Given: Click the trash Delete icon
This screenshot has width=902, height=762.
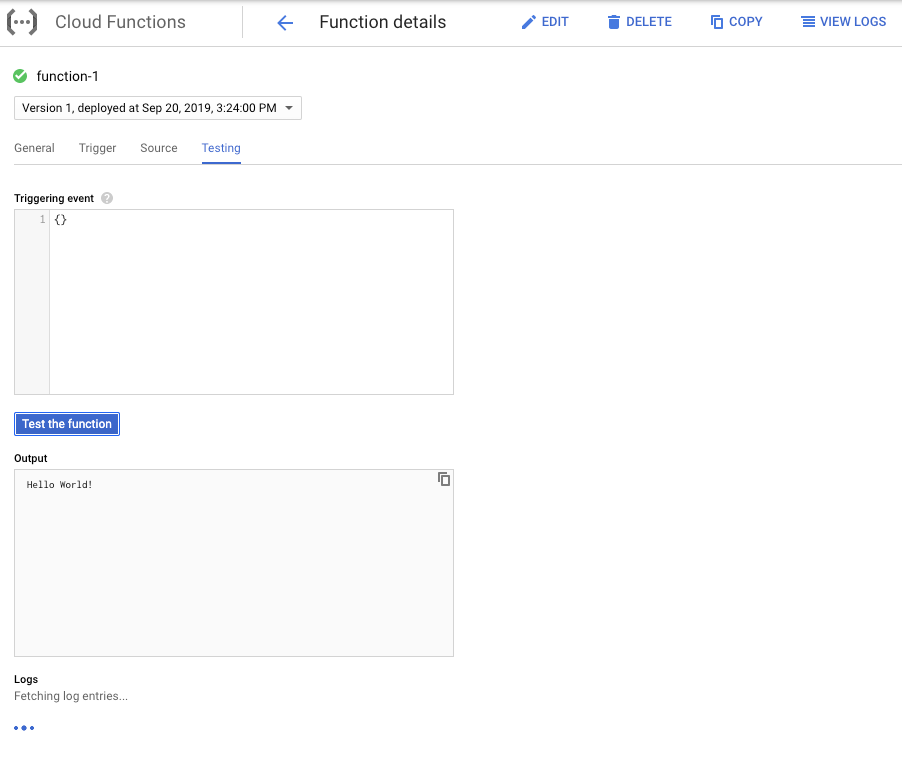Looking at the screenshot, I should [614, 22].
